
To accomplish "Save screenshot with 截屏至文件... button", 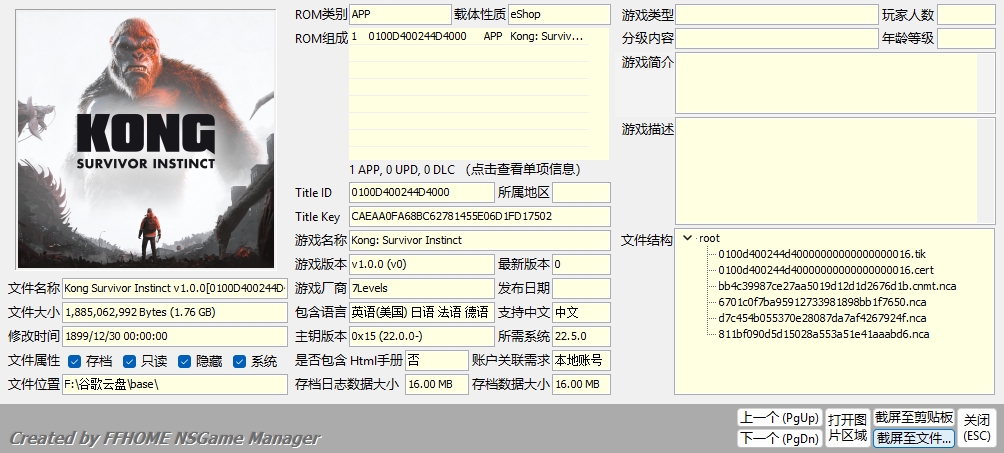I will click(914, 438).
